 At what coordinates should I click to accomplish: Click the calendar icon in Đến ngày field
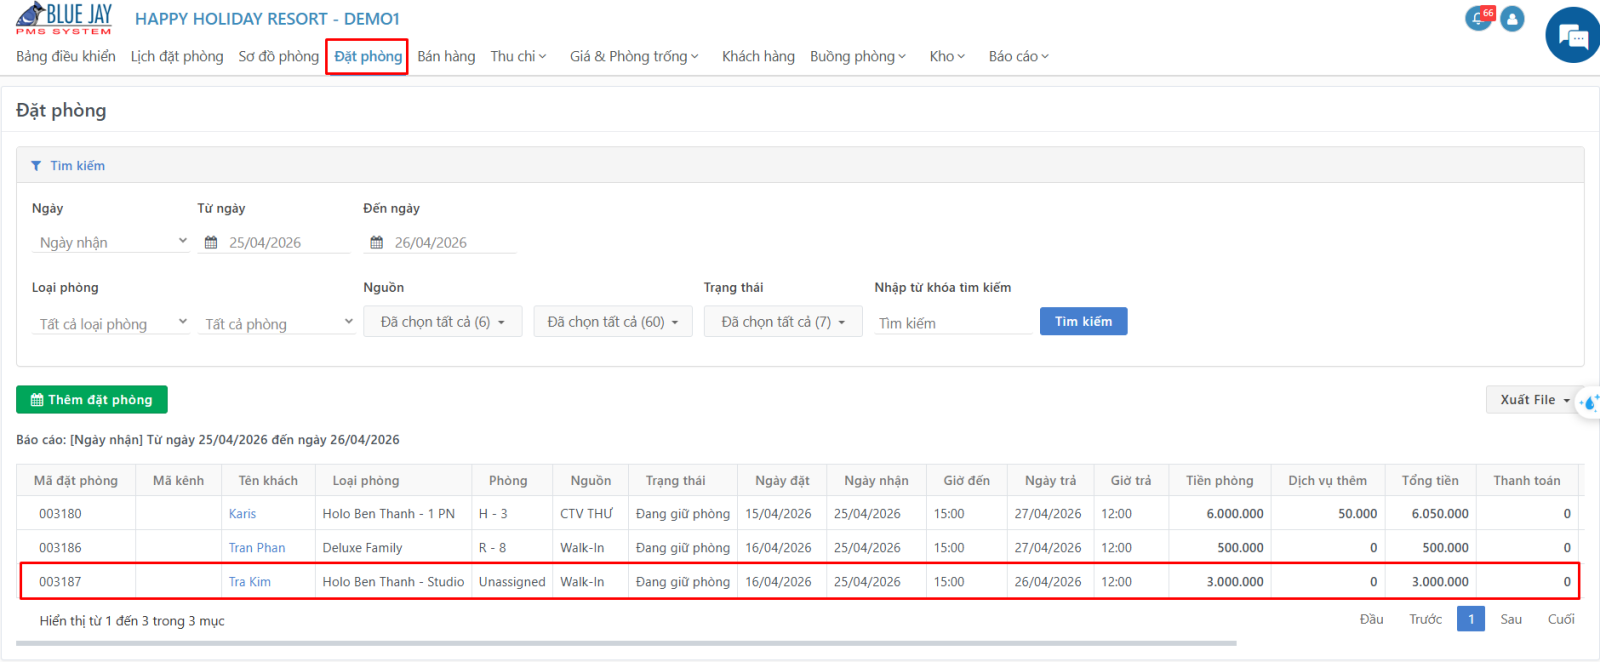click(377, 242)
